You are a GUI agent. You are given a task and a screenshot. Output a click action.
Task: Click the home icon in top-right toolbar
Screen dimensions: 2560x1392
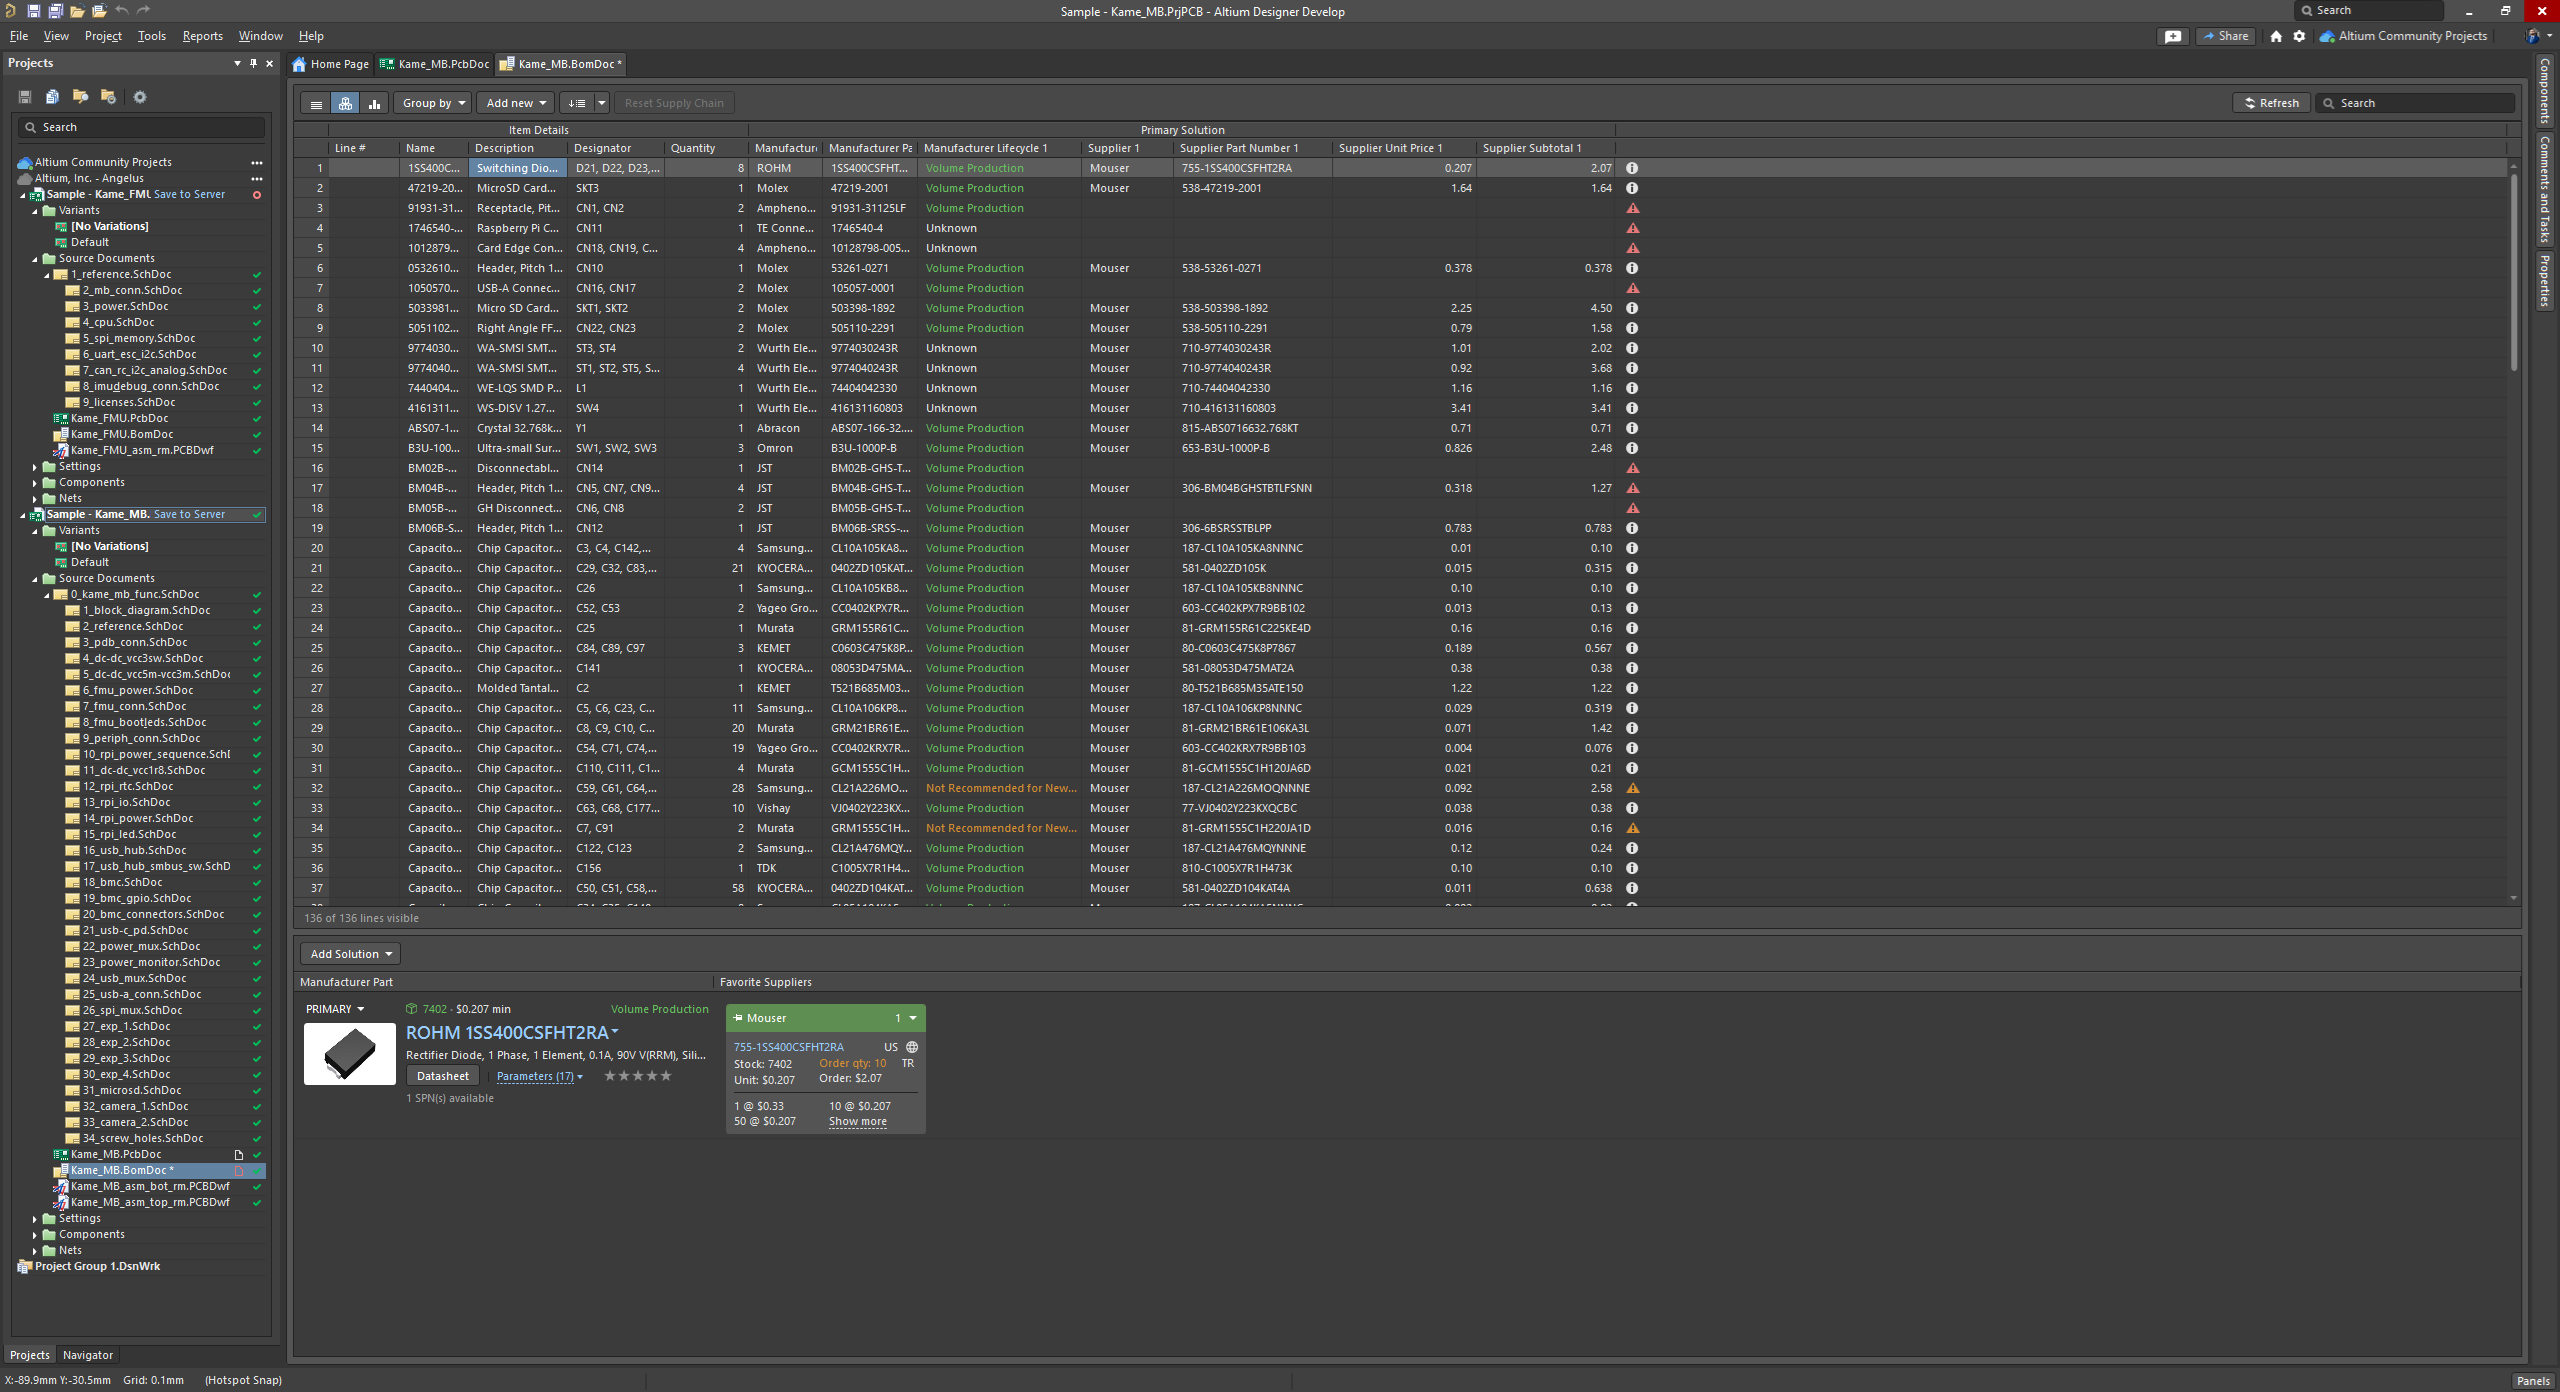pyautogui.click(x=2276, y=36)
